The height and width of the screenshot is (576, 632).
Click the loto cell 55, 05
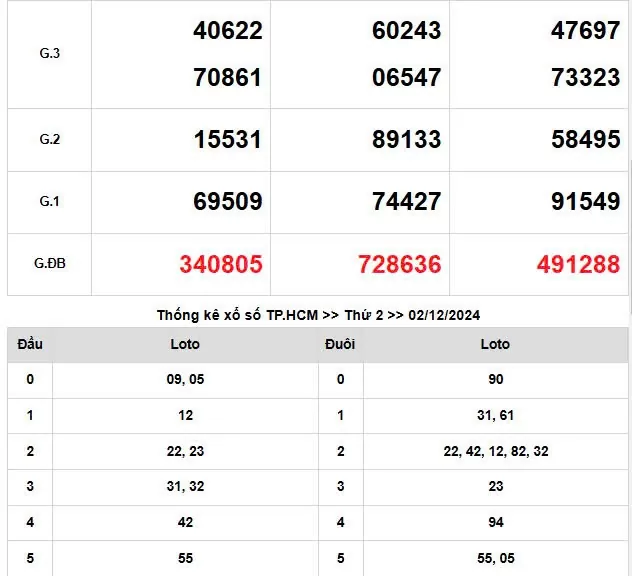(x=496, y=558)
